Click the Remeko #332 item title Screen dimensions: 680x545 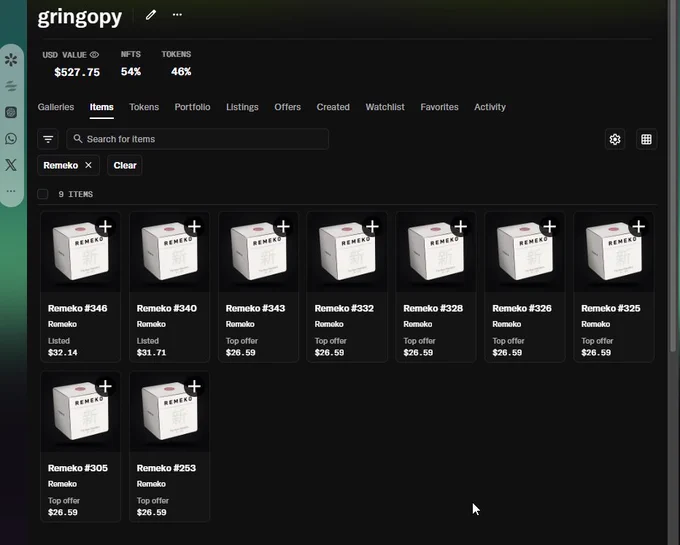coord(344,308)
